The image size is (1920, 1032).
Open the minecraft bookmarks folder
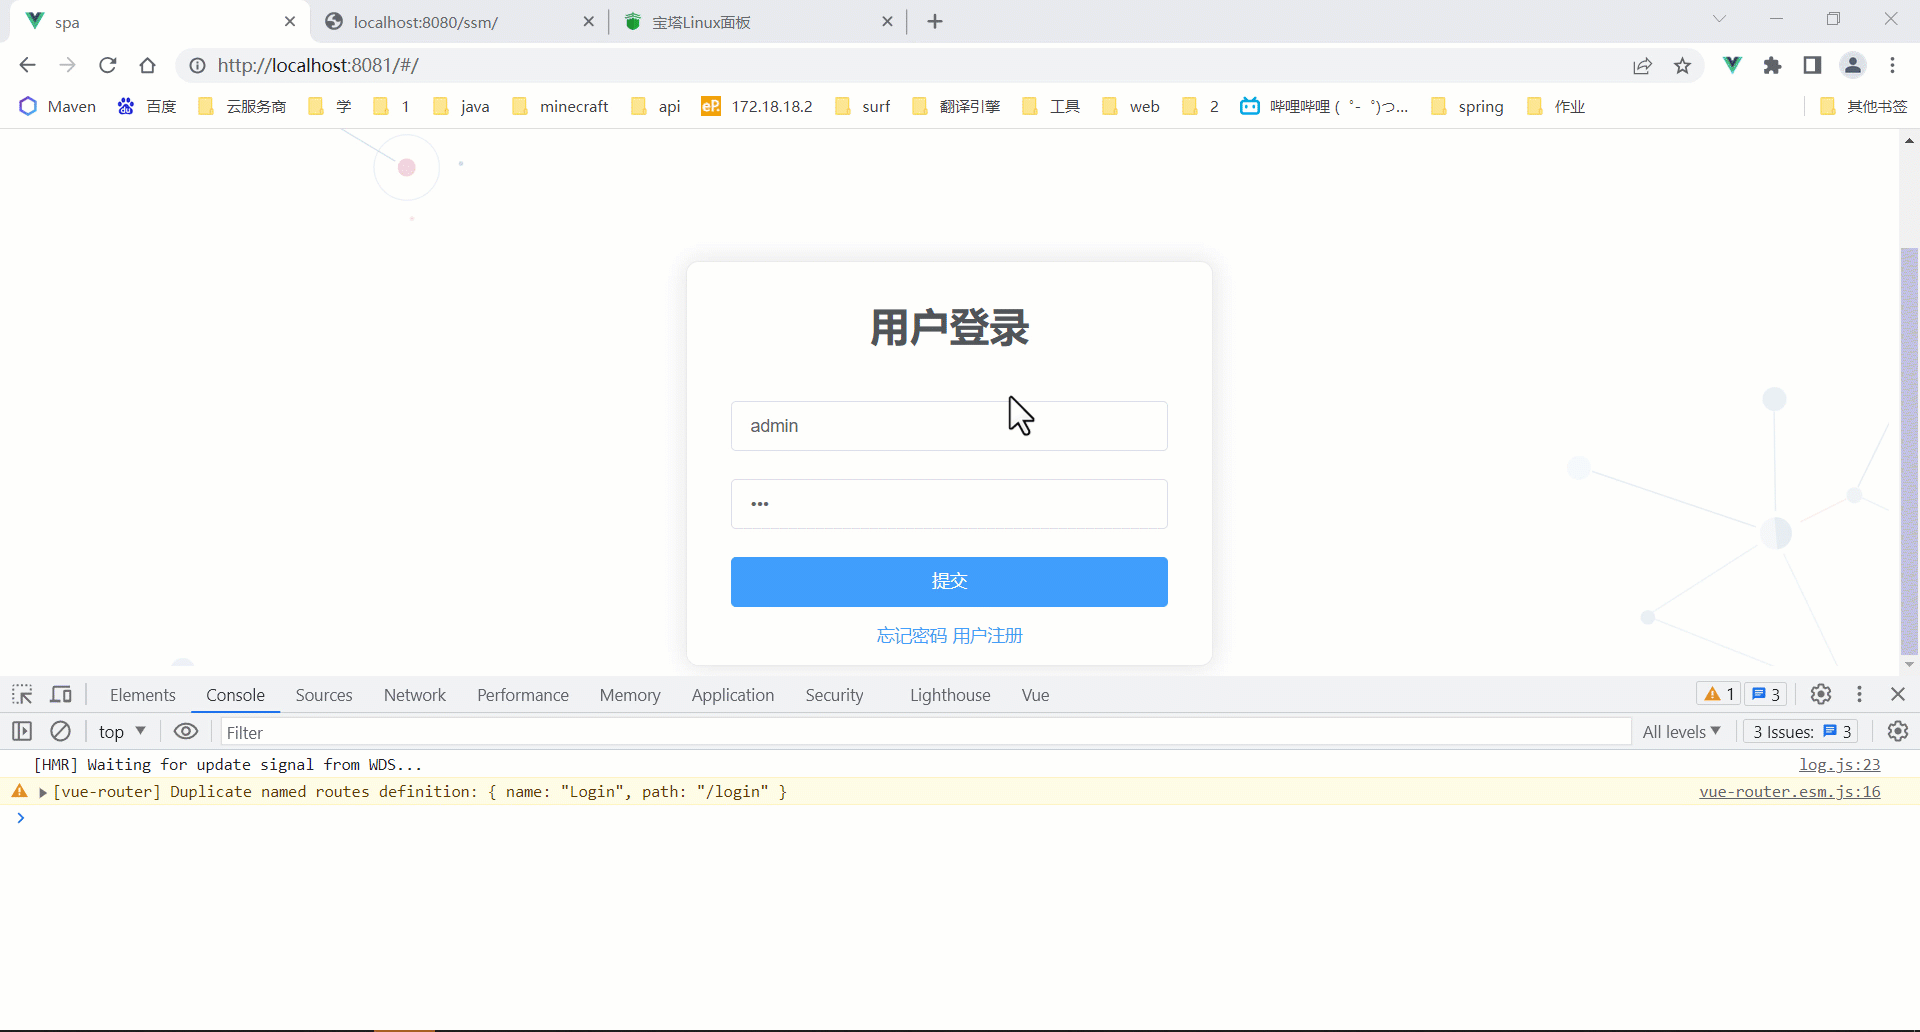click(560, 106)
